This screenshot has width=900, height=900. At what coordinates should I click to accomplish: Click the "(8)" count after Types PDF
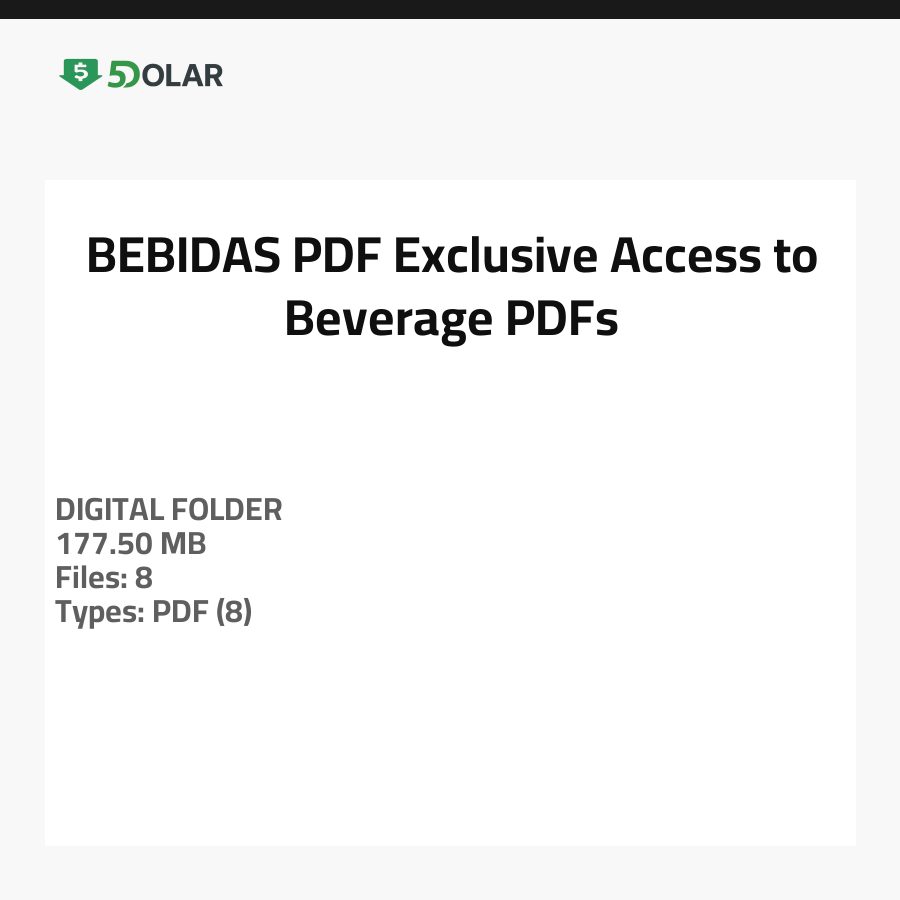pos(233,612)
